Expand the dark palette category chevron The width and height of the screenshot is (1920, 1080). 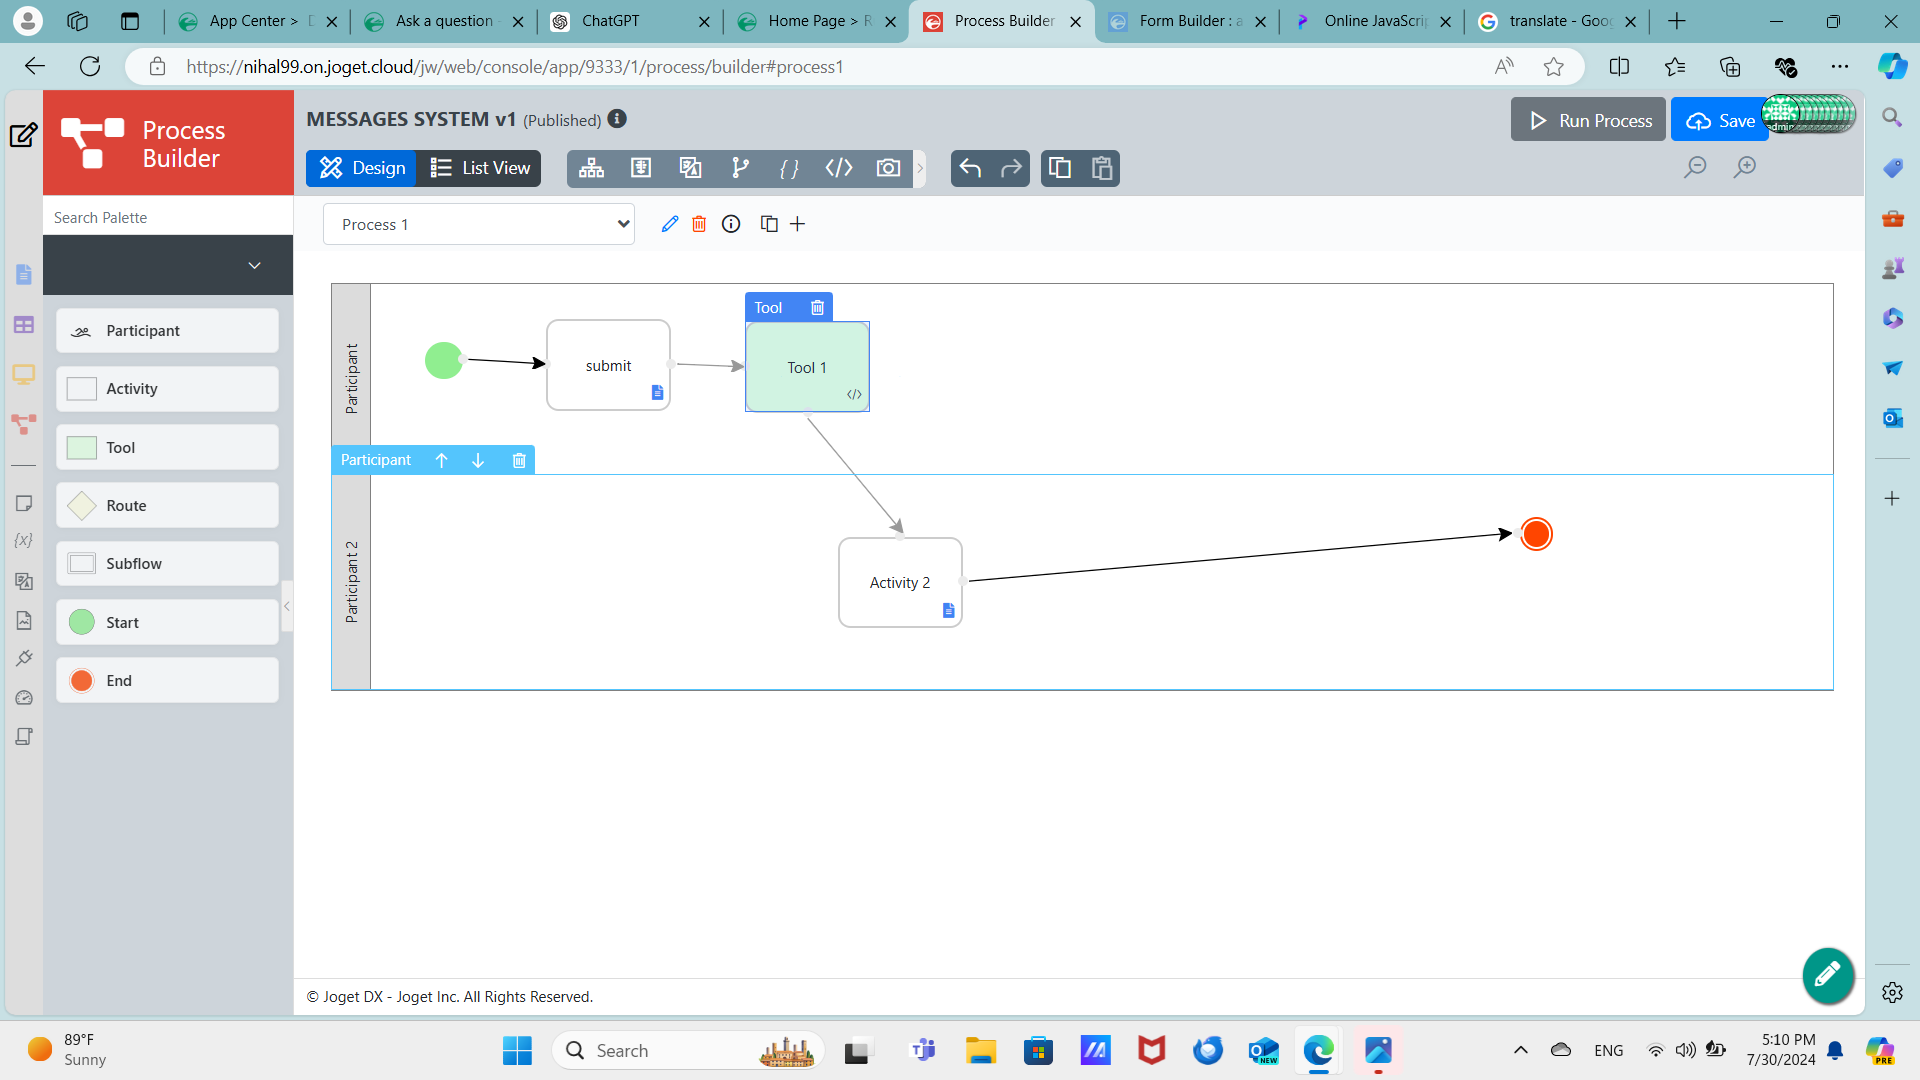coord(254,265)
